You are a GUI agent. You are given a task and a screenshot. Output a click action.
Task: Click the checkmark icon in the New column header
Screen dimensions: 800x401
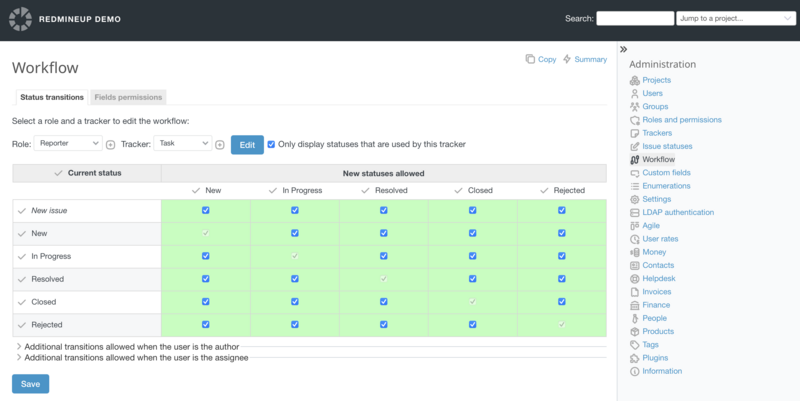pos(195,190)
